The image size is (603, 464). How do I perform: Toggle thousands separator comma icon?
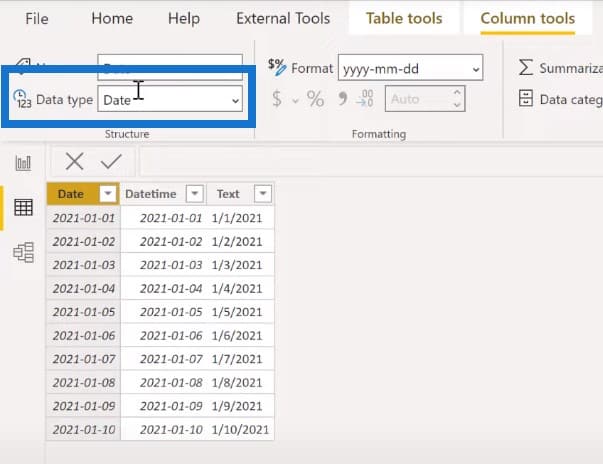pos(342,99)
